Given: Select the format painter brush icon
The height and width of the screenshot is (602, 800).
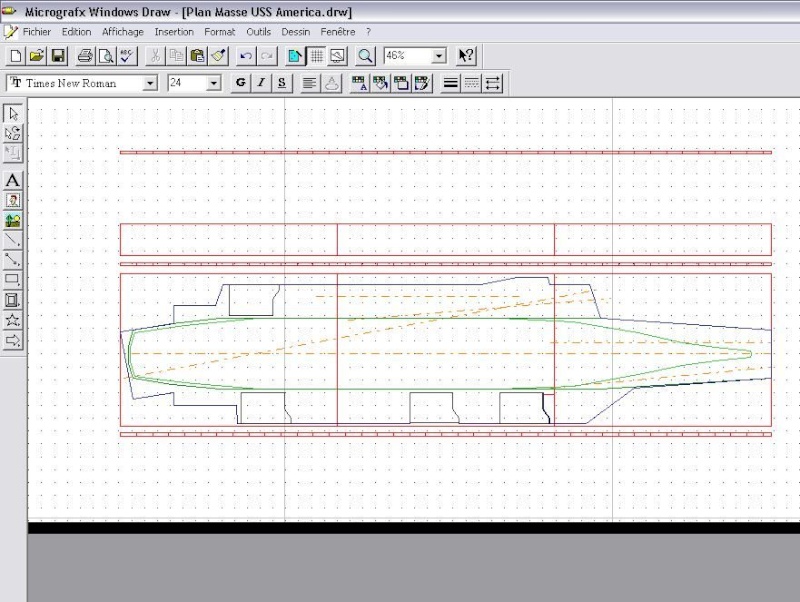Looking at the screenshot, I should (218, 56).
